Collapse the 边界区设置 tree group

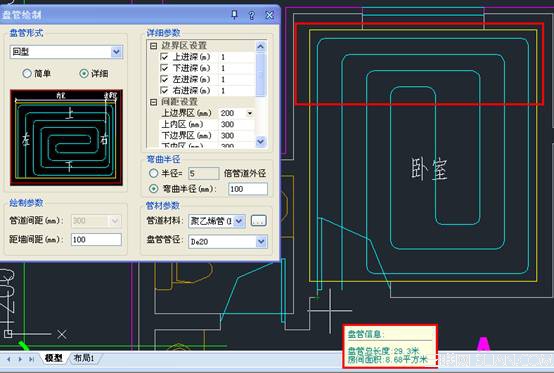[153, 46]
